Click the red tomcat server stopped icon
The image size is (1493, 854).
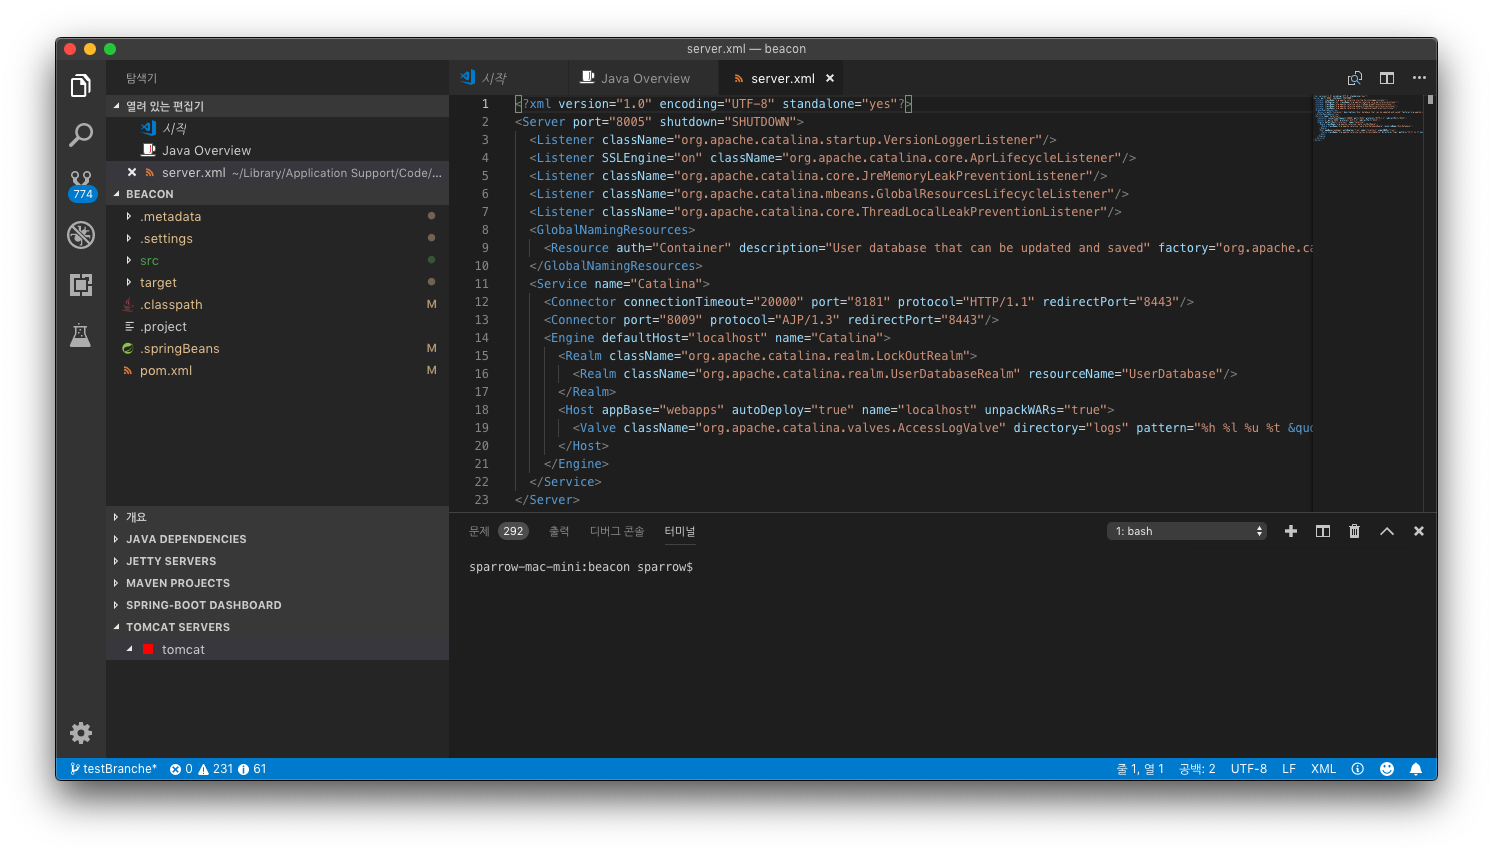coord(148,649)
